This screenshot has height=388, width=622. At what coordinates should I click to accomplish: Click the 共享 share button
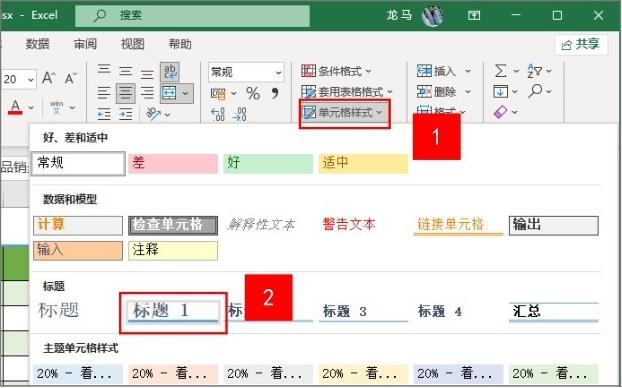[581, 44]
